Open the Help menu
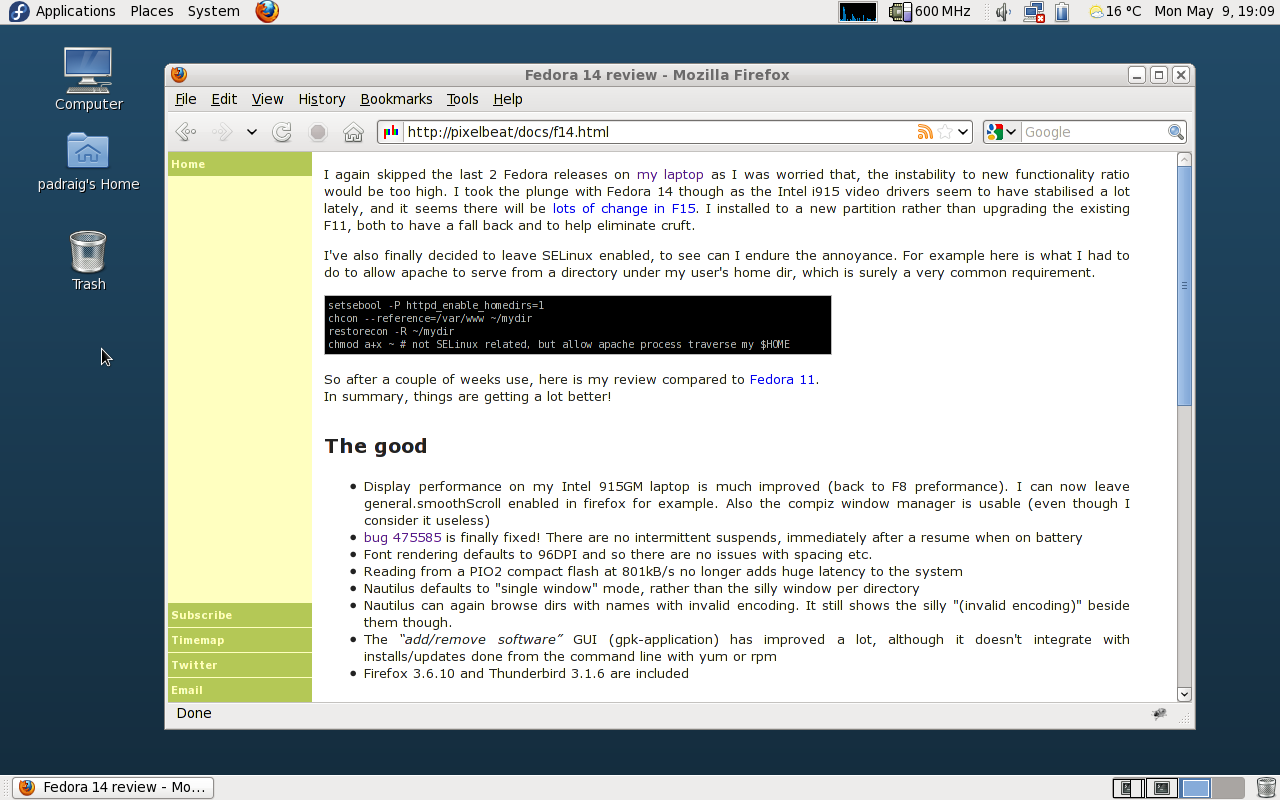 (x=508, y=99)
